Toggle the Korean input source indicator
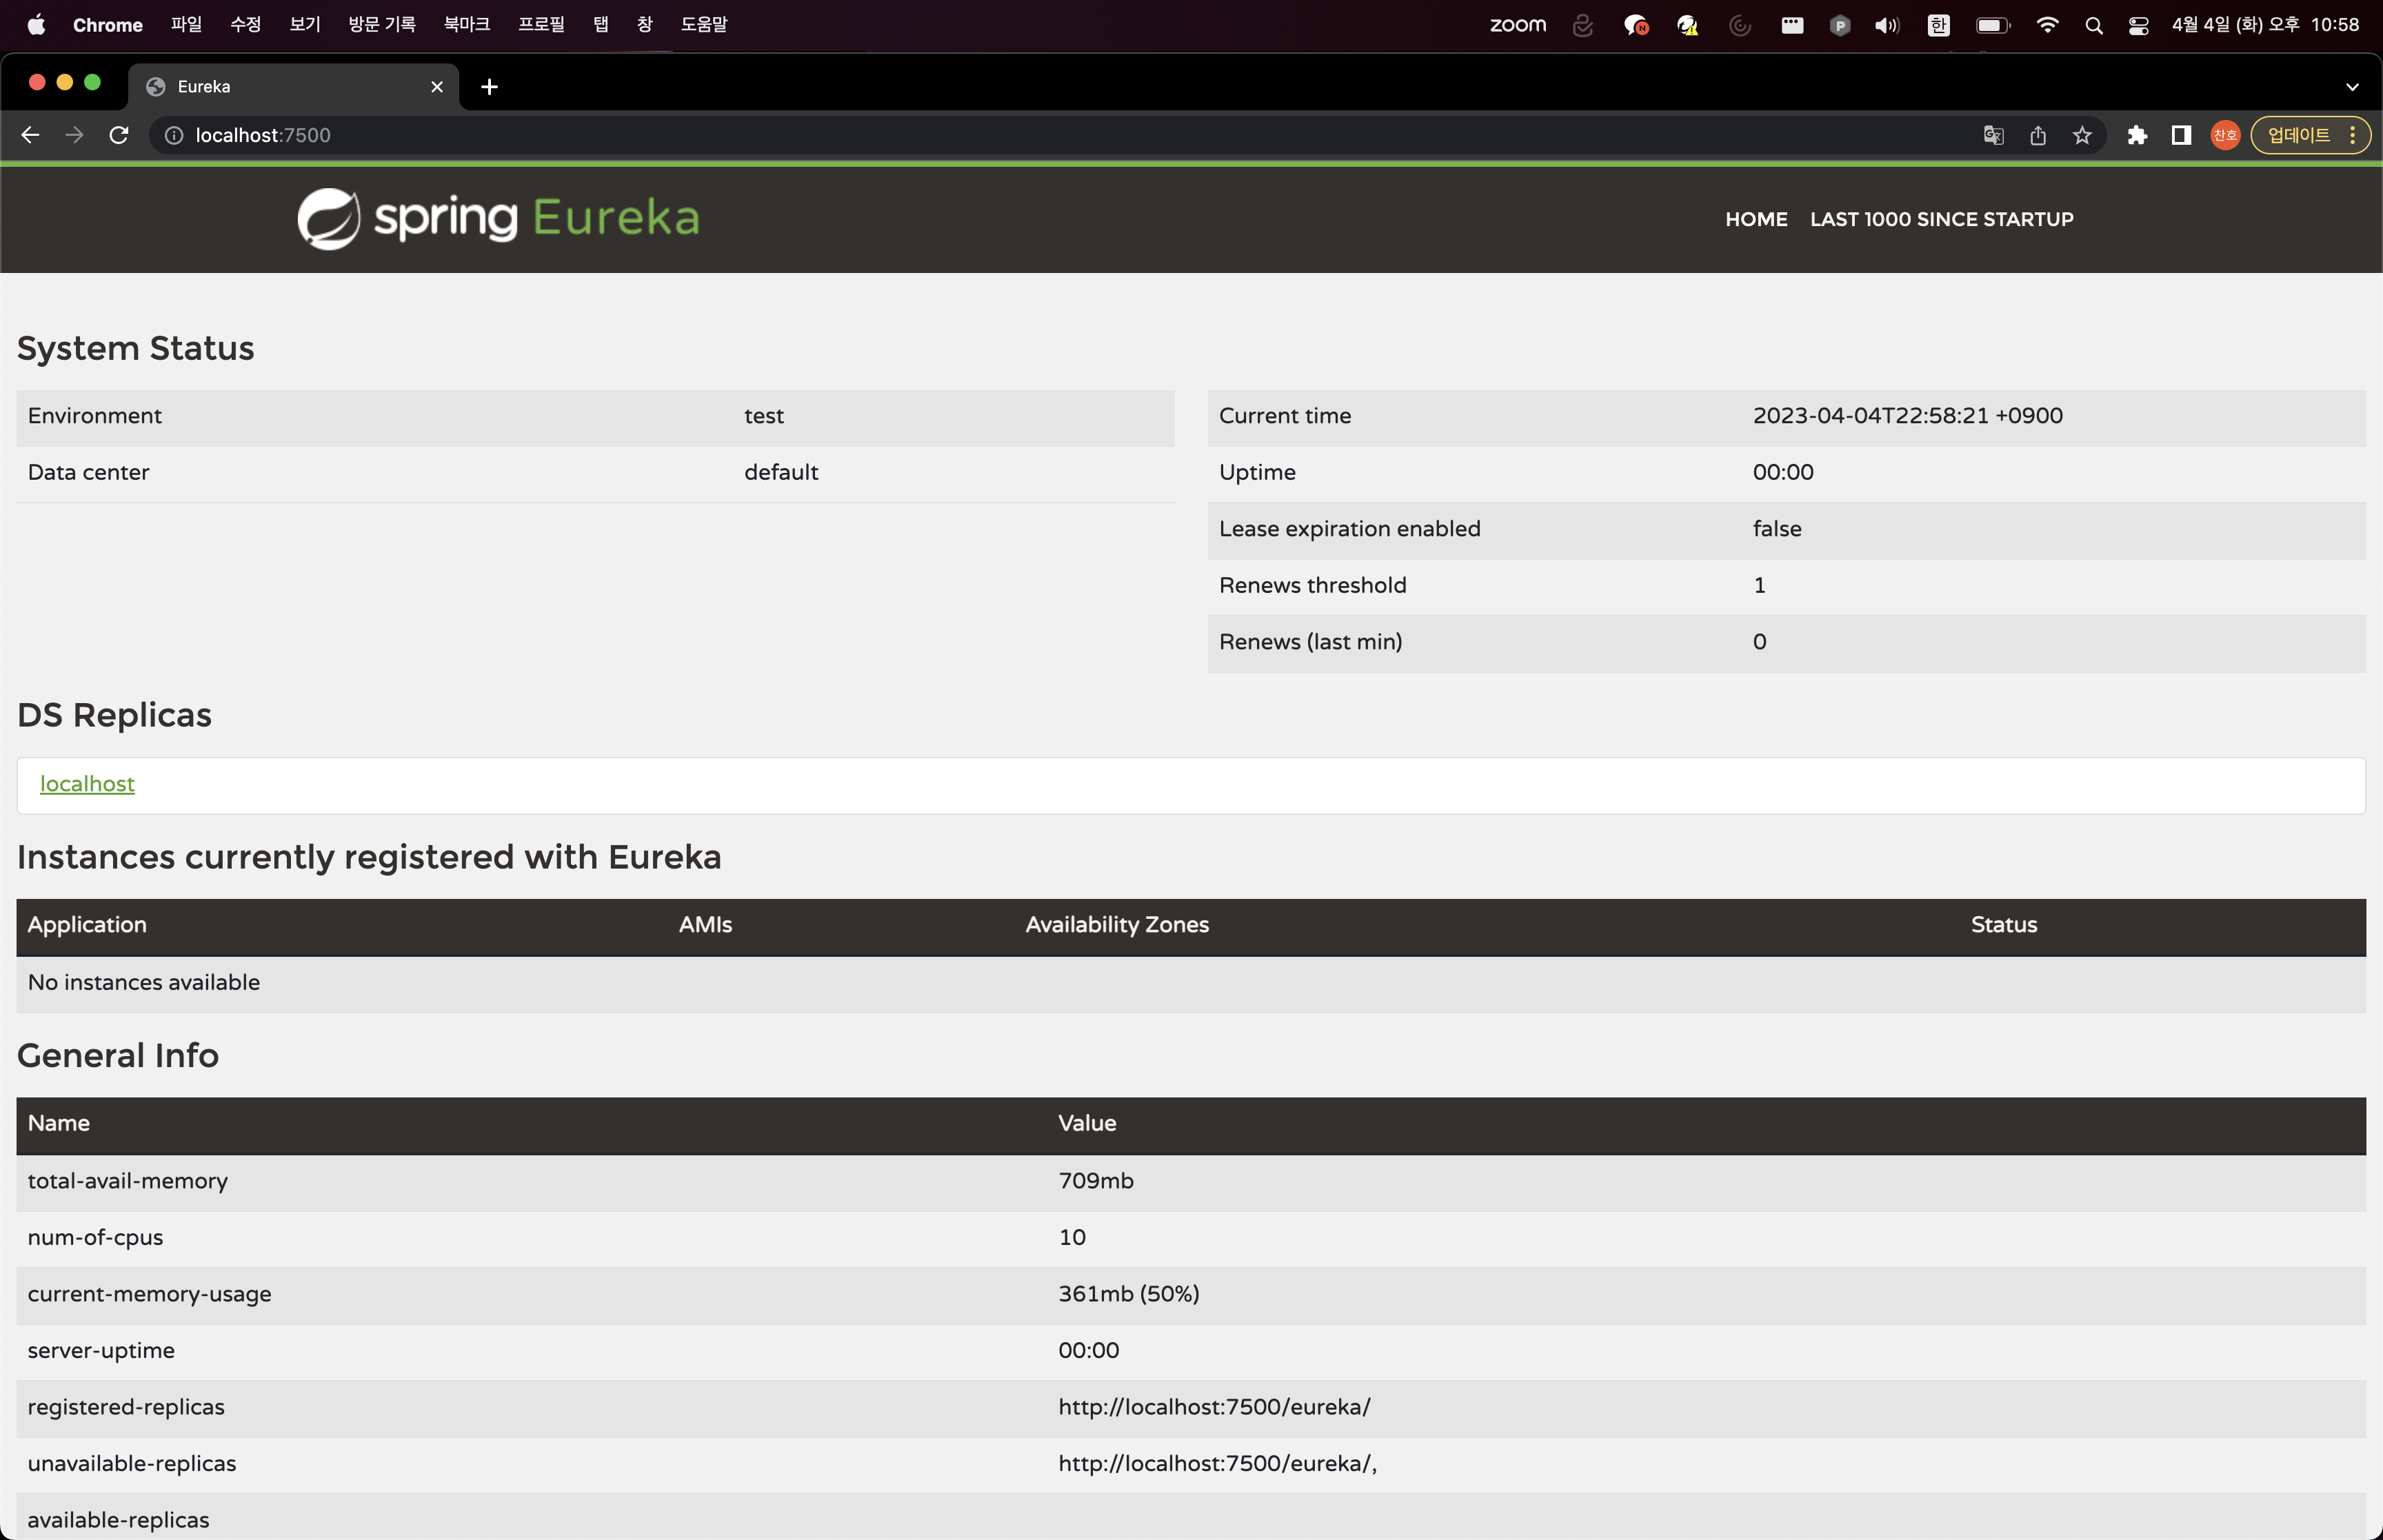 (x=1938, y=25)
